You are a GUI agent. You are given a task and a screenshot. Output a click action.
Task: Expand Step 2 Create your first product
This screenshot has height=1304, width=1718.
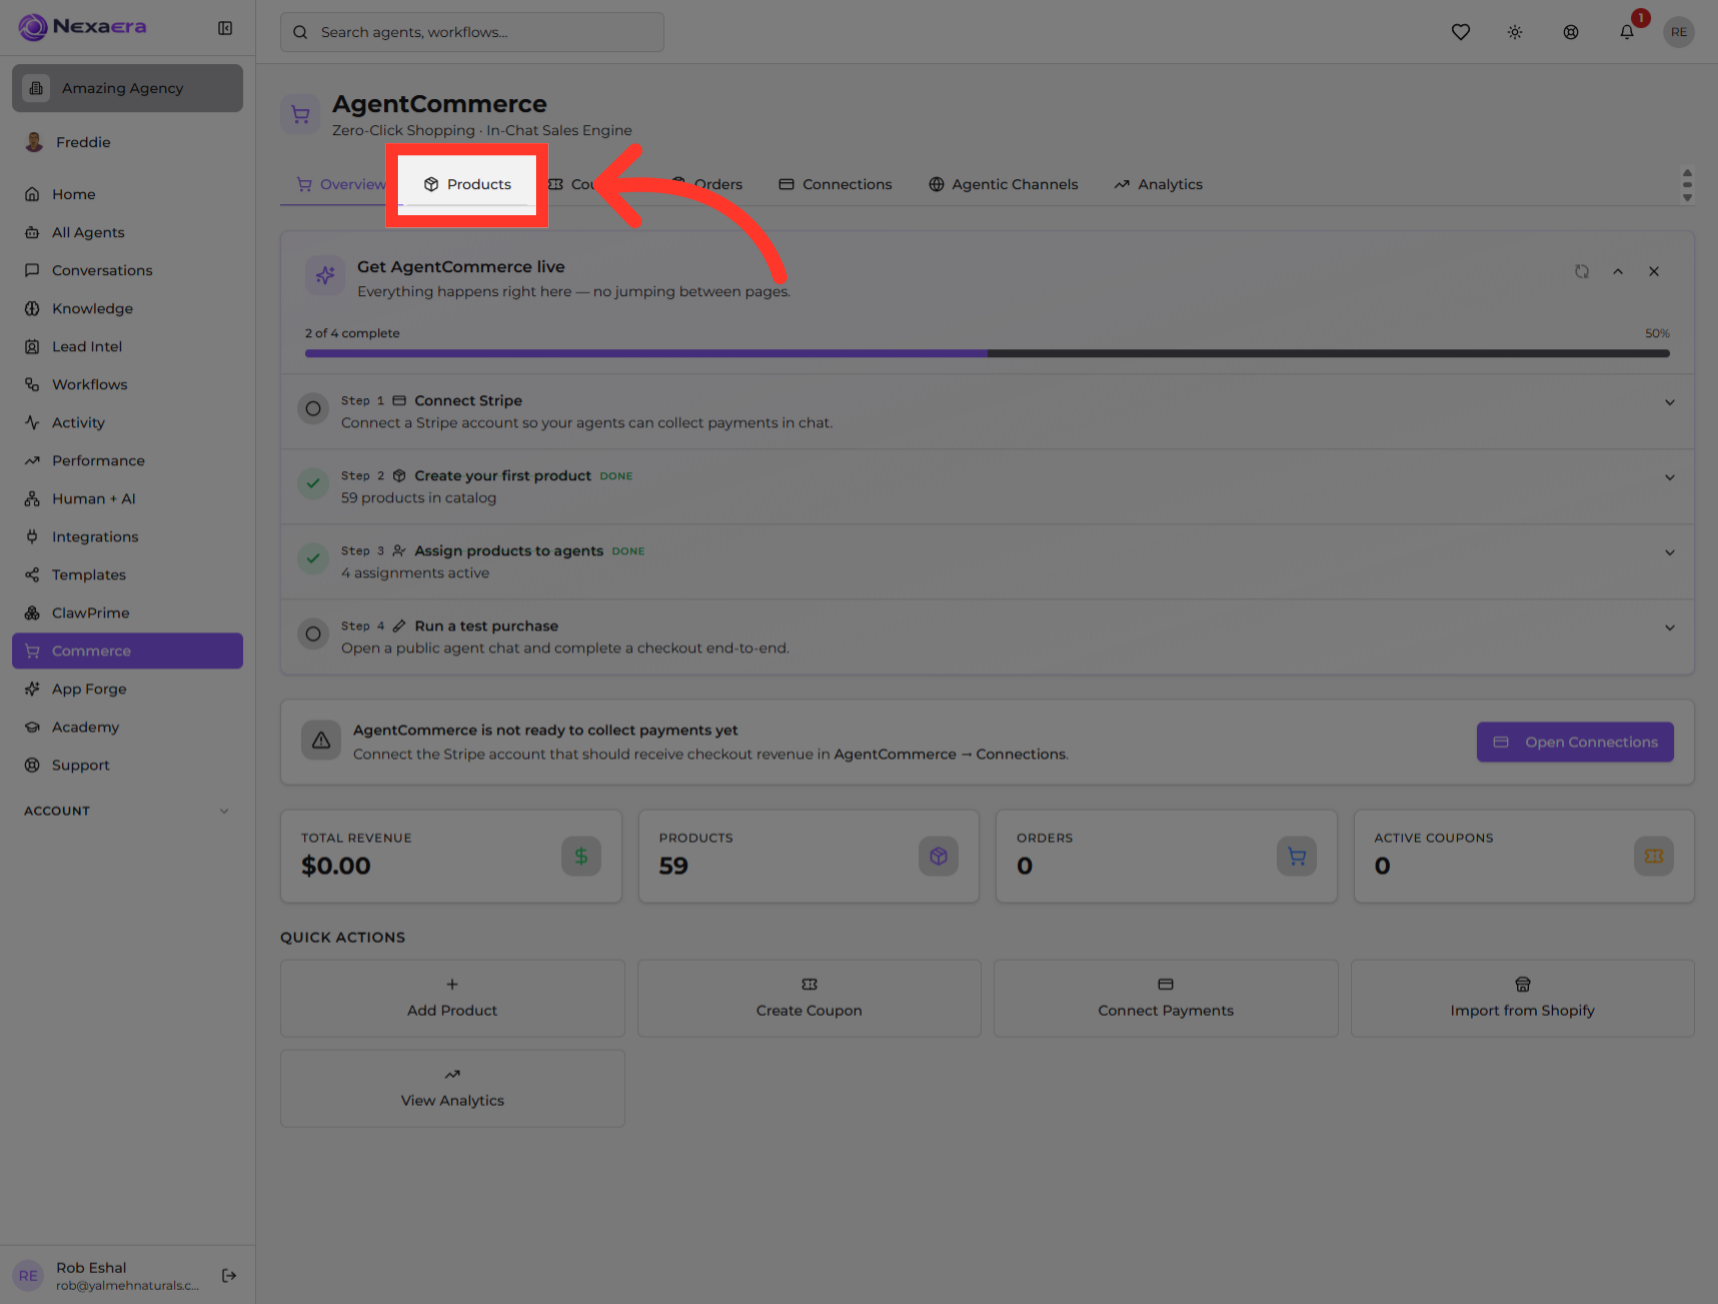pos(1670,477)
